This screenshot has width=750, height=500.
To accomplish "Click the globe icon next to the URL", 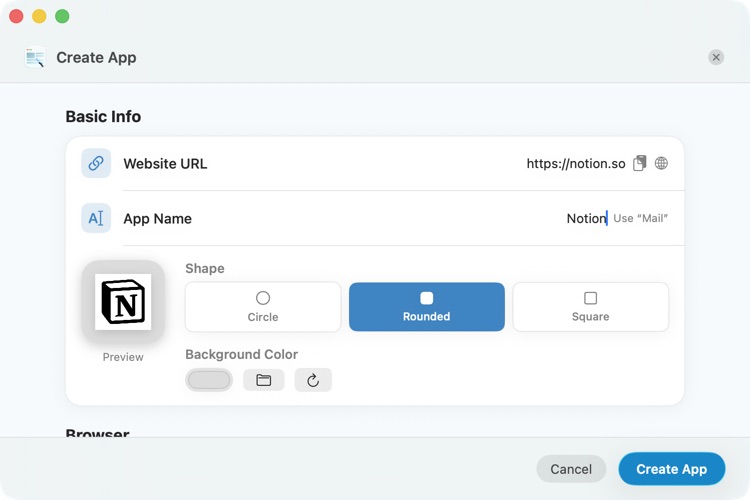I will [661, 163].
